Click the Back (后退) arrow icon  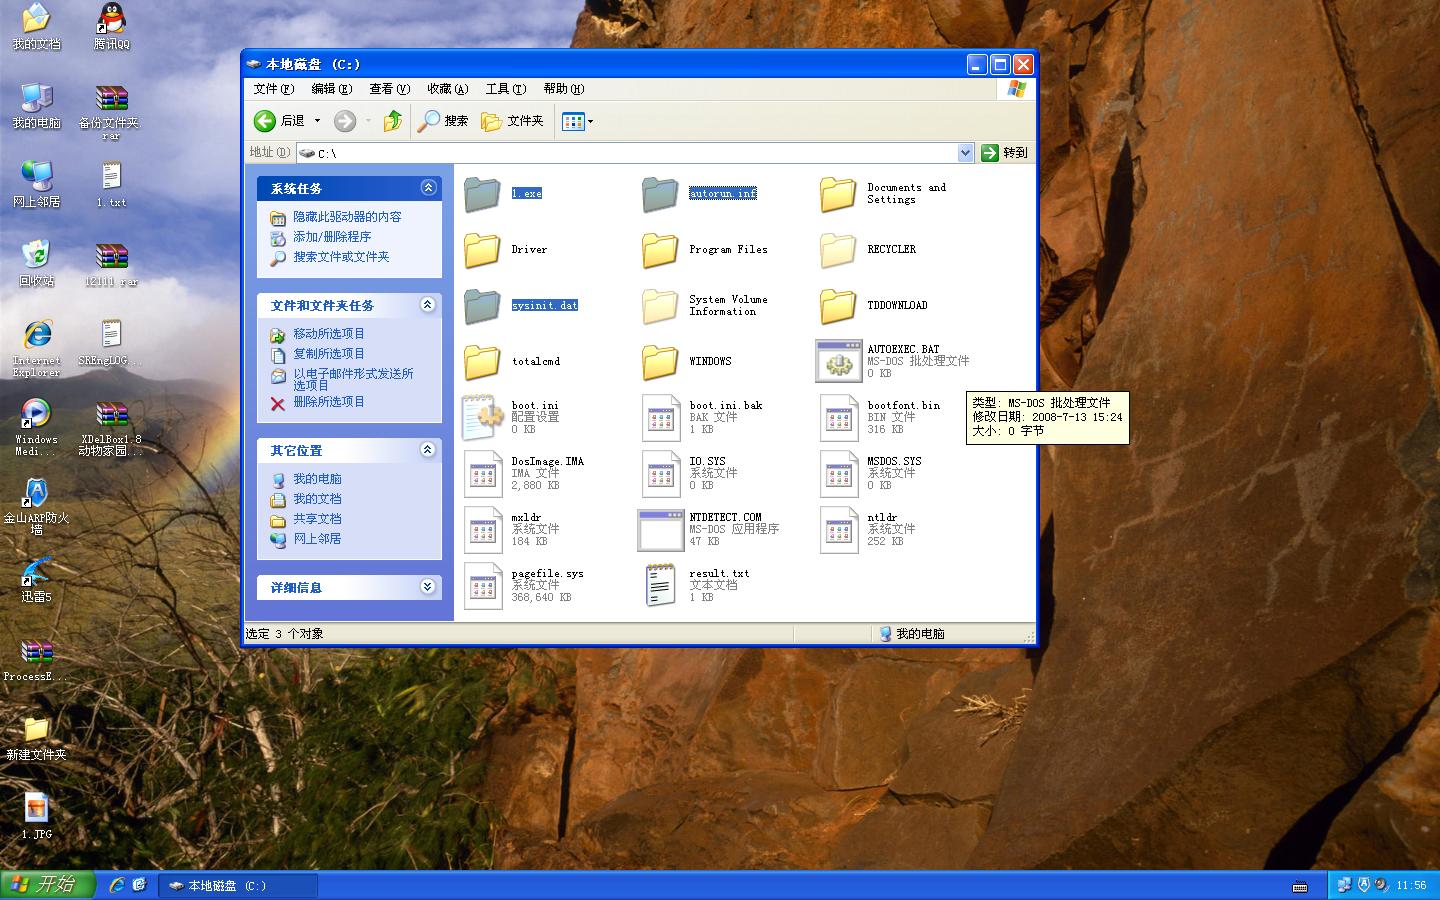click(x=265, y=121)
